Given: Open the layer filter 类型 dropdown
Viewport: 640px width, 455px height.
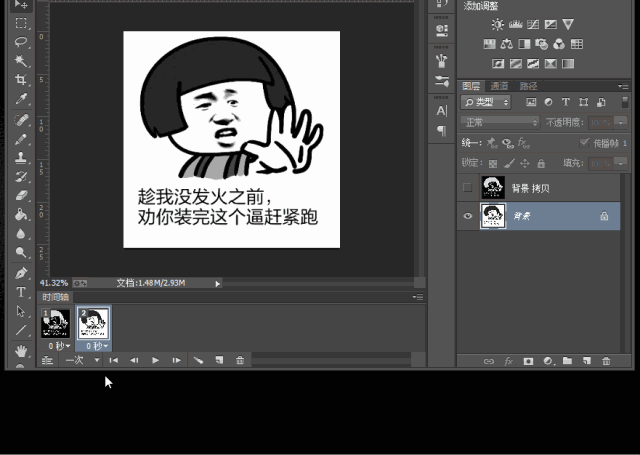Looking at the screenshot, I should [x=486, y=102].
